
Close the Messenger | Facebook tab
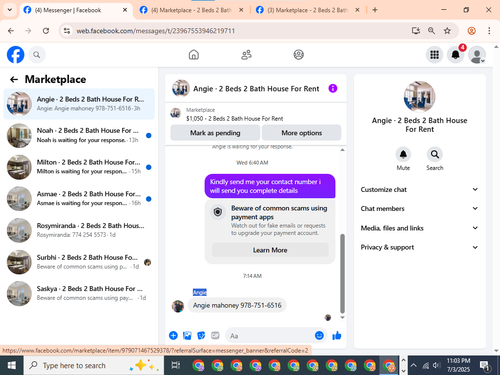tap(125, 10)
